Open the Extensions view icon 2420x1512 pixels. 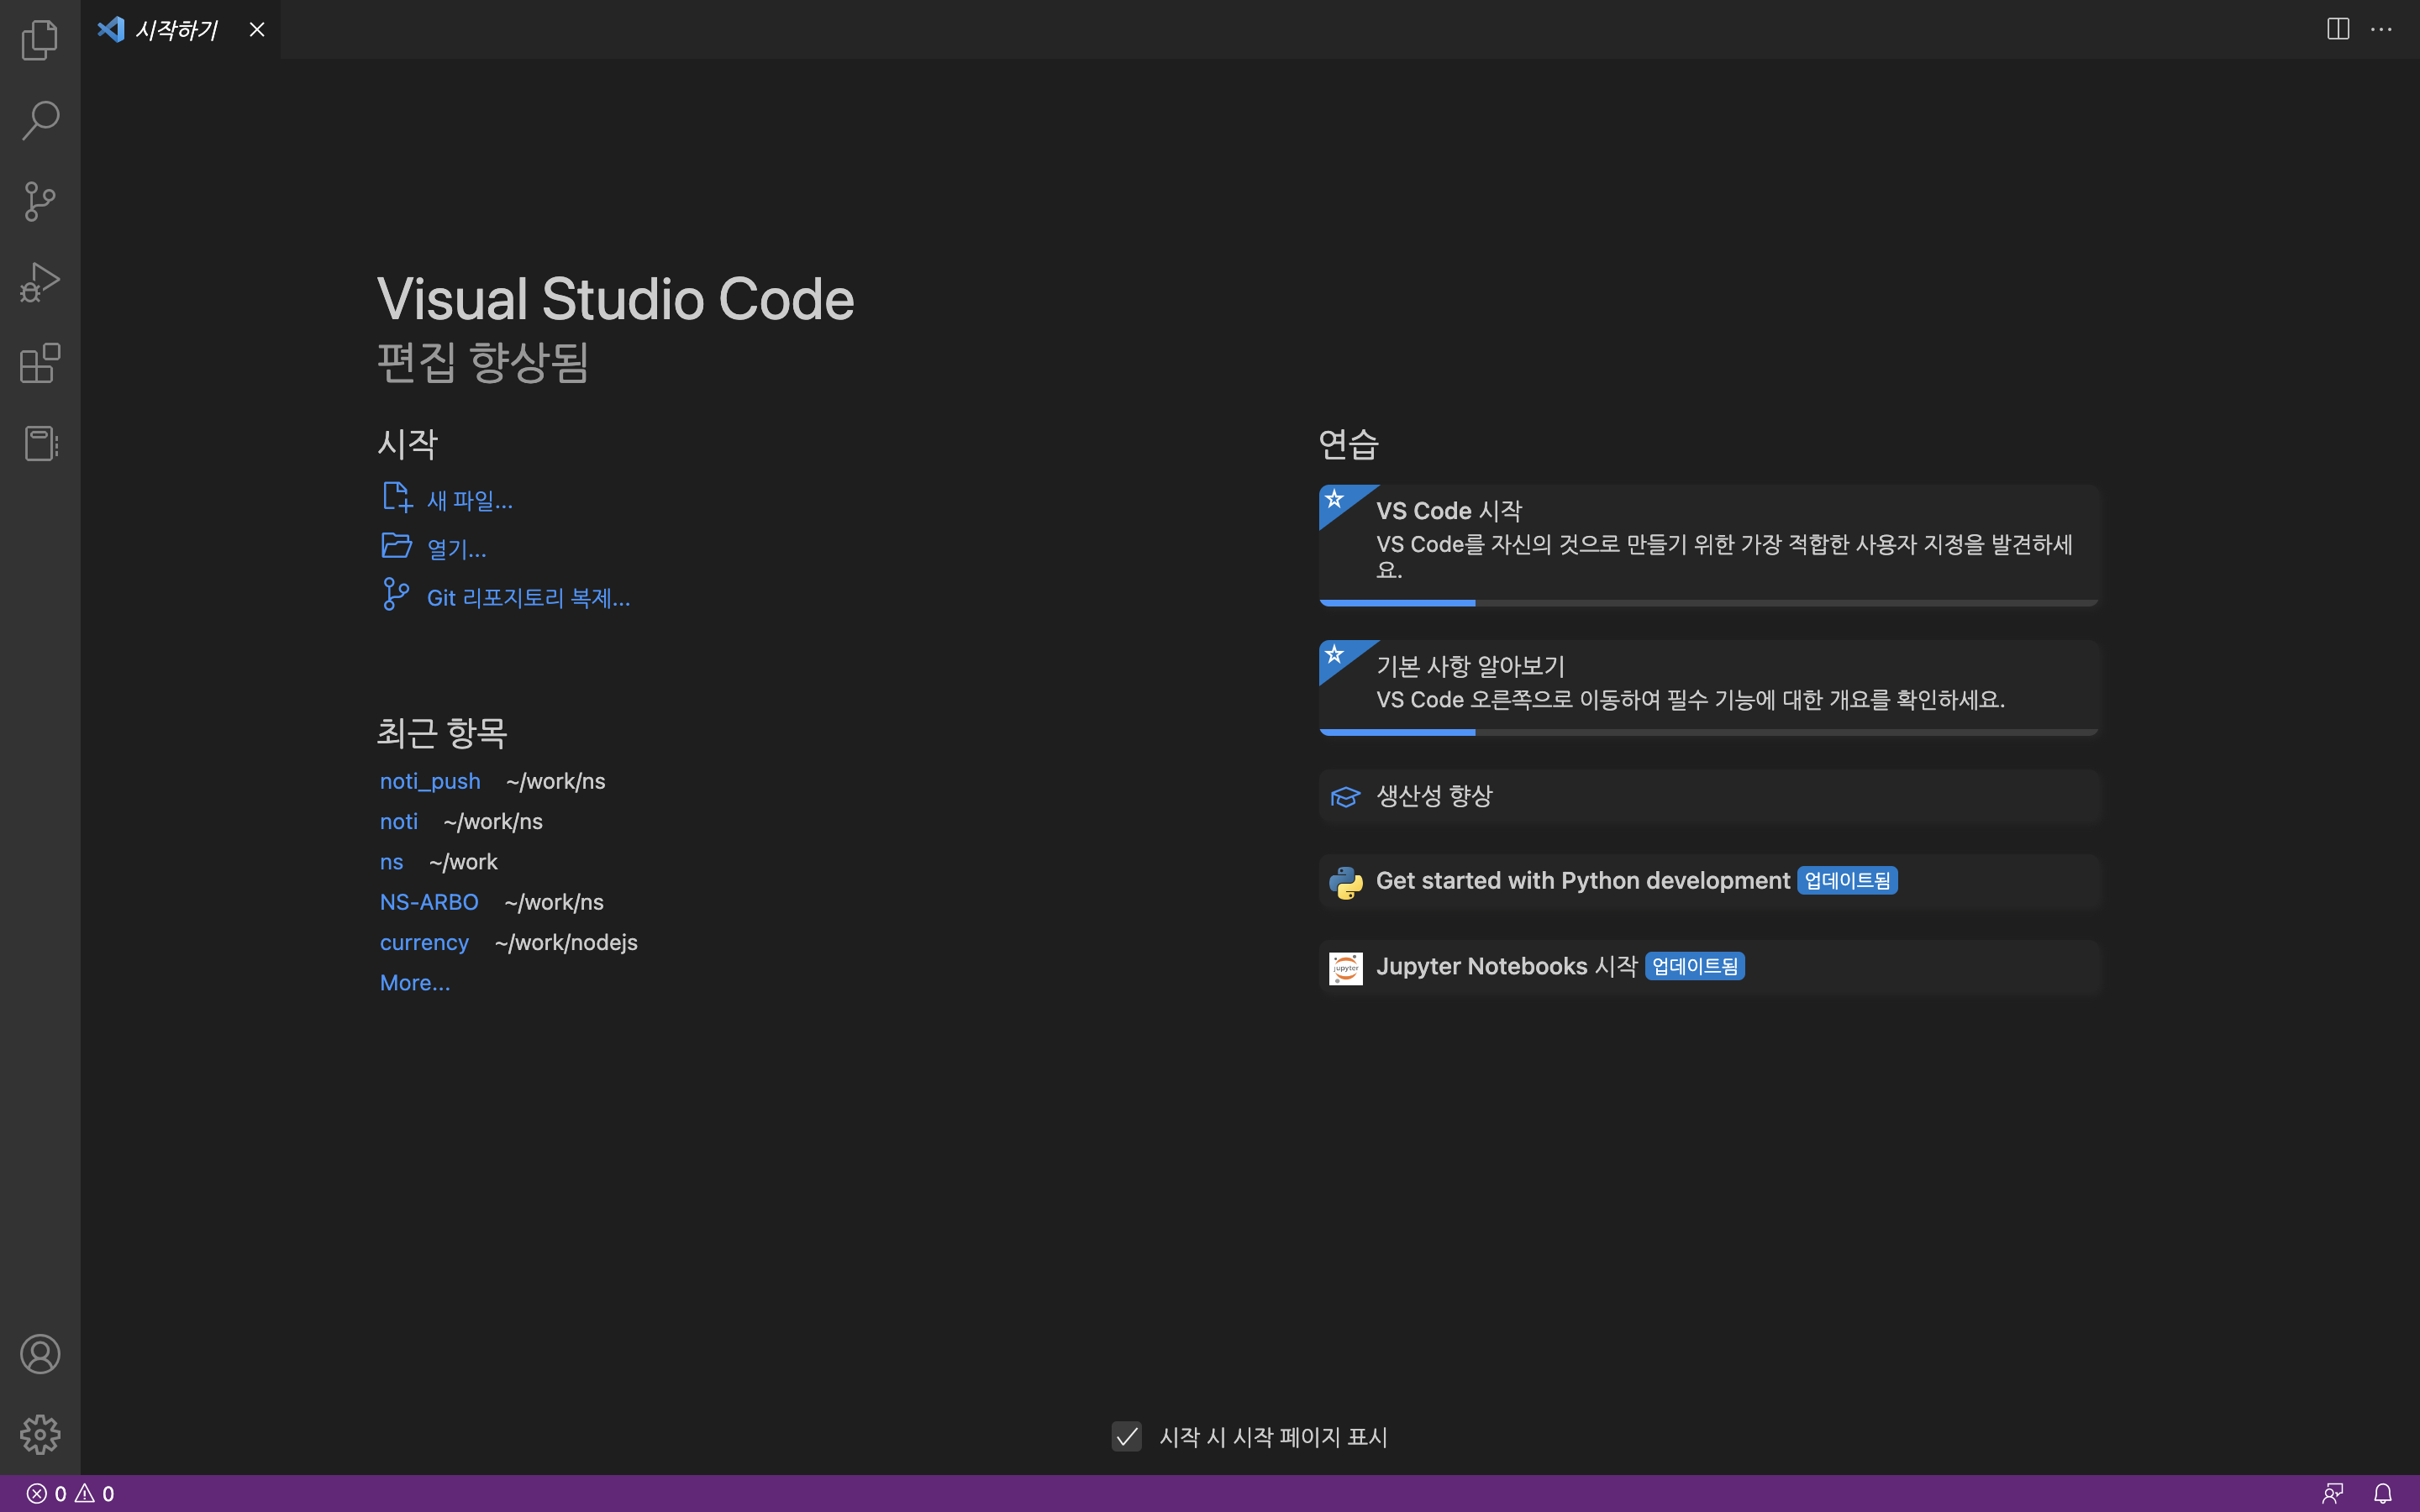coord(40,363)
